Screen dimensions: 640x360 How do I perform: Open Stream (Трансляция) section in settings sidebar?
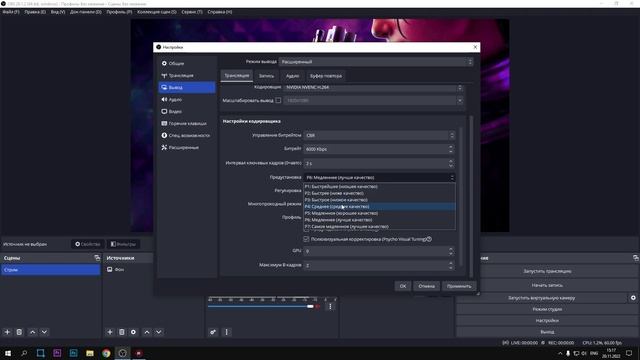tap(187, 76)
